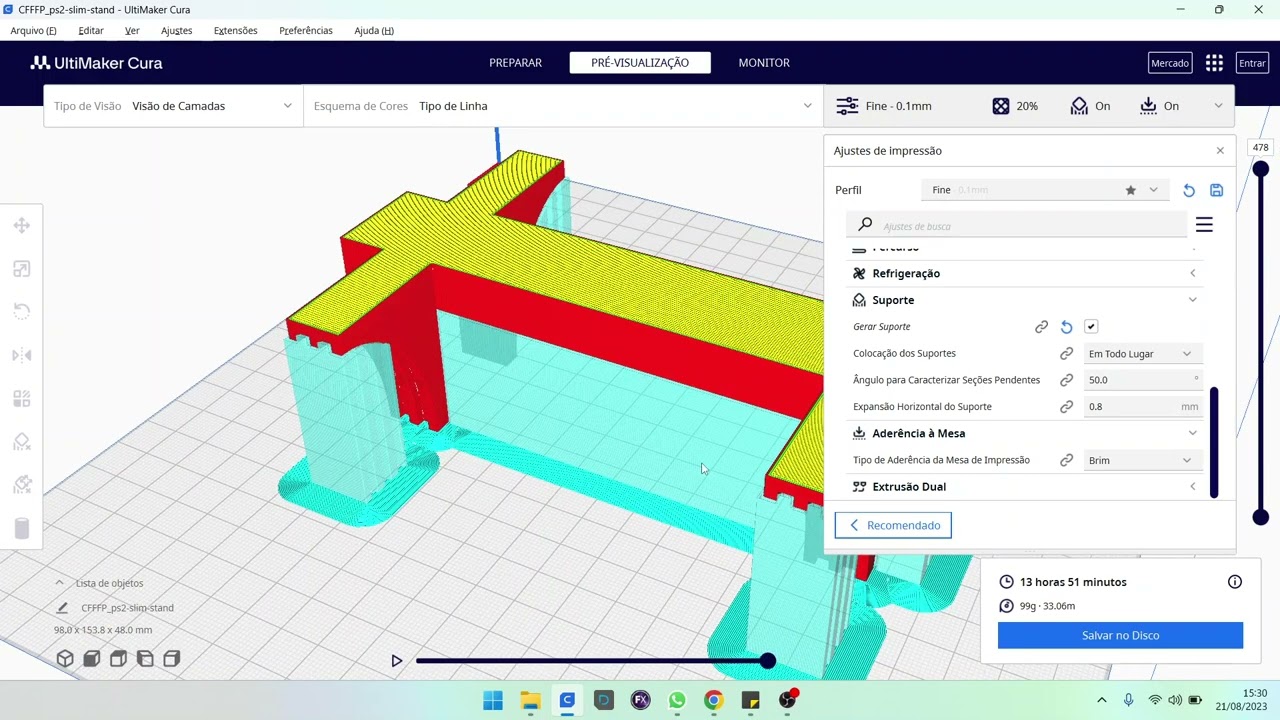Image resolution: width=1280 pixels, height=720 pixels.
Task: Open per-model settings tool
Action: pyautogui.click(x=22, y=399)
